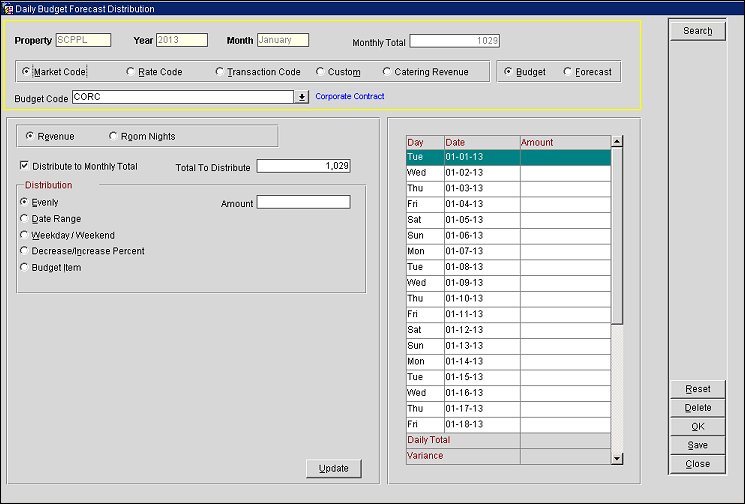The height and width of the screenshot is (504, 745).
Task: Click the Update button
Action: click(333, 469)
